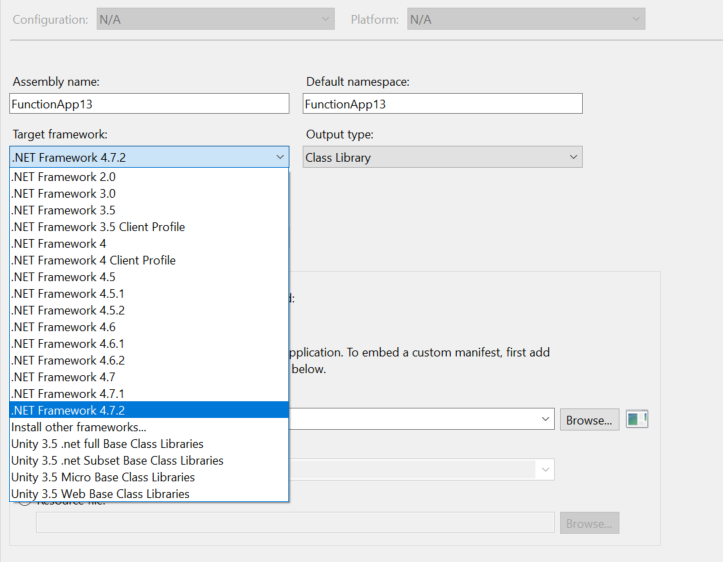
Task: Choose .NET Framework 4 entry
Action: pyautogui.click(x=149, y=243)
